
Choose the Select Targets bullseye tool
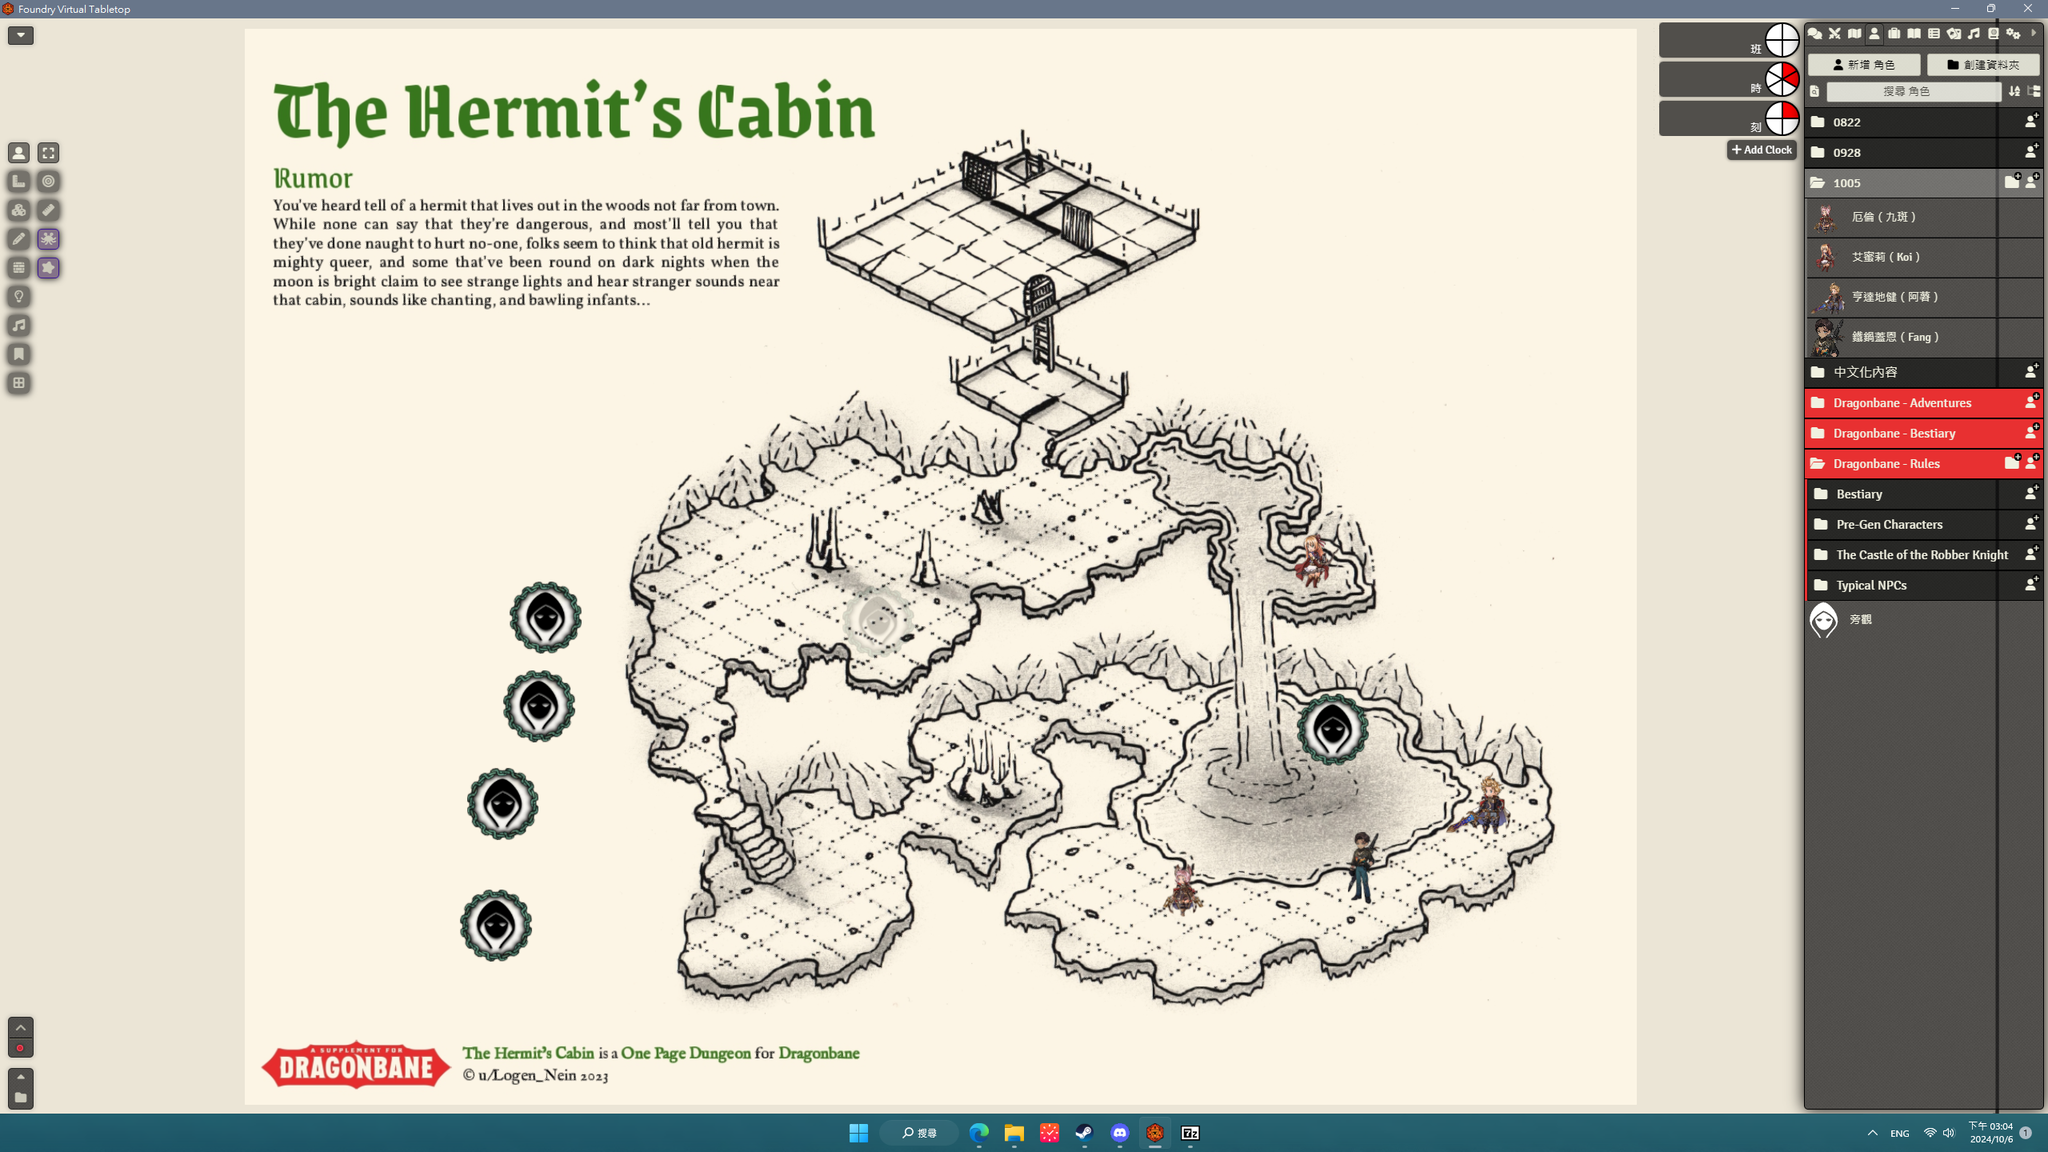[48, 182]
